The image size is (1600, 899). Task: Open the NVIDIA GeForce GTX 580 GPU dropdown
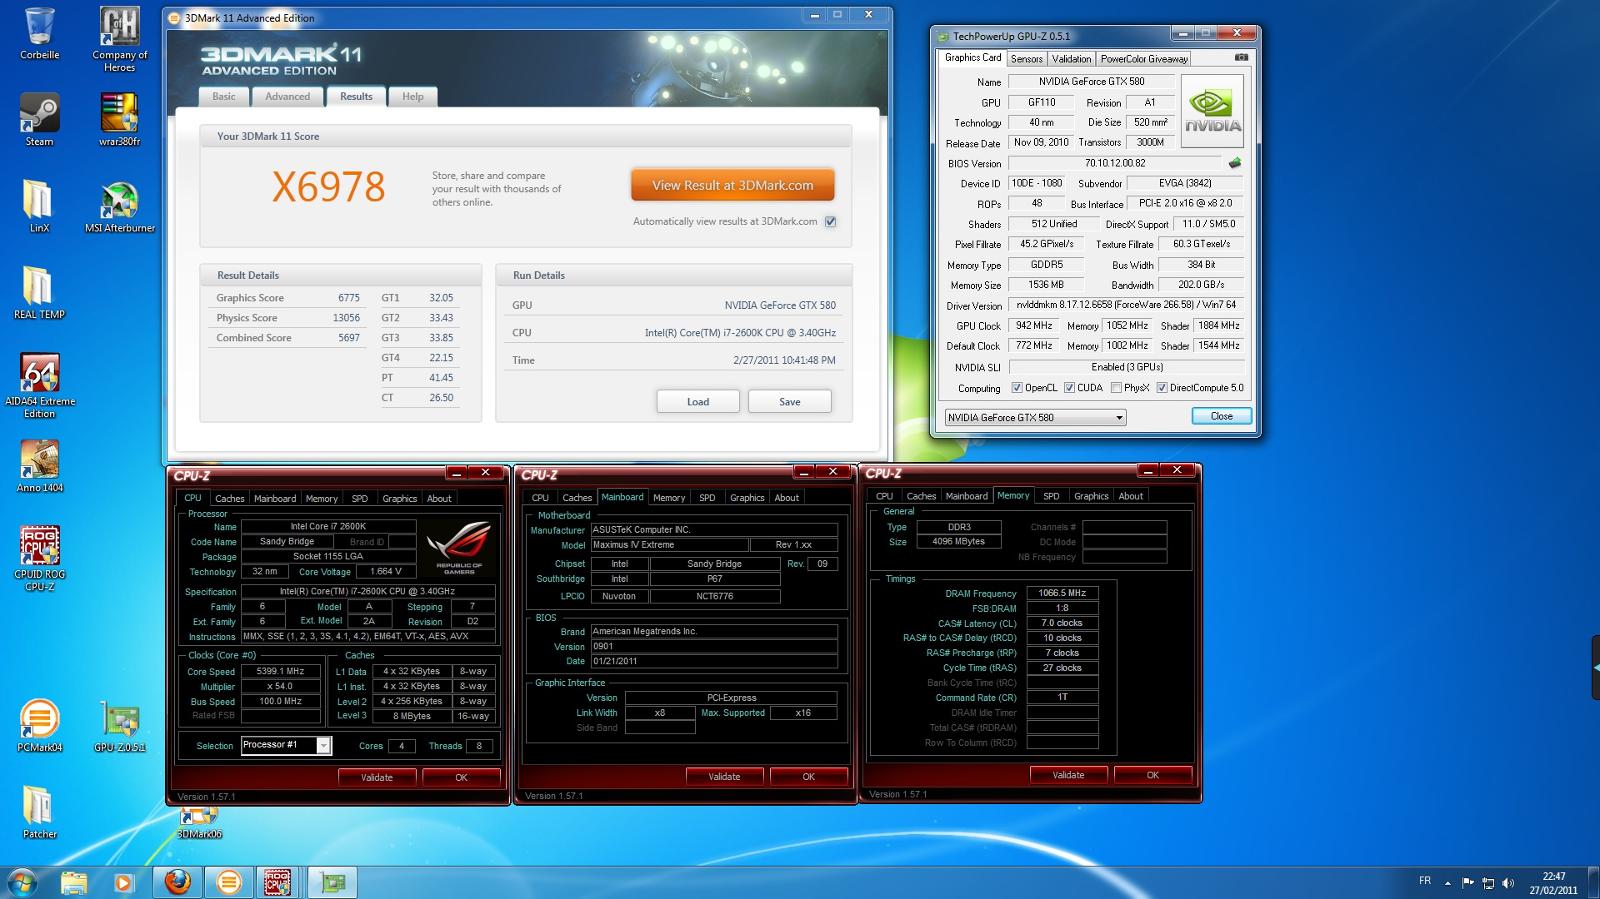1035,417
